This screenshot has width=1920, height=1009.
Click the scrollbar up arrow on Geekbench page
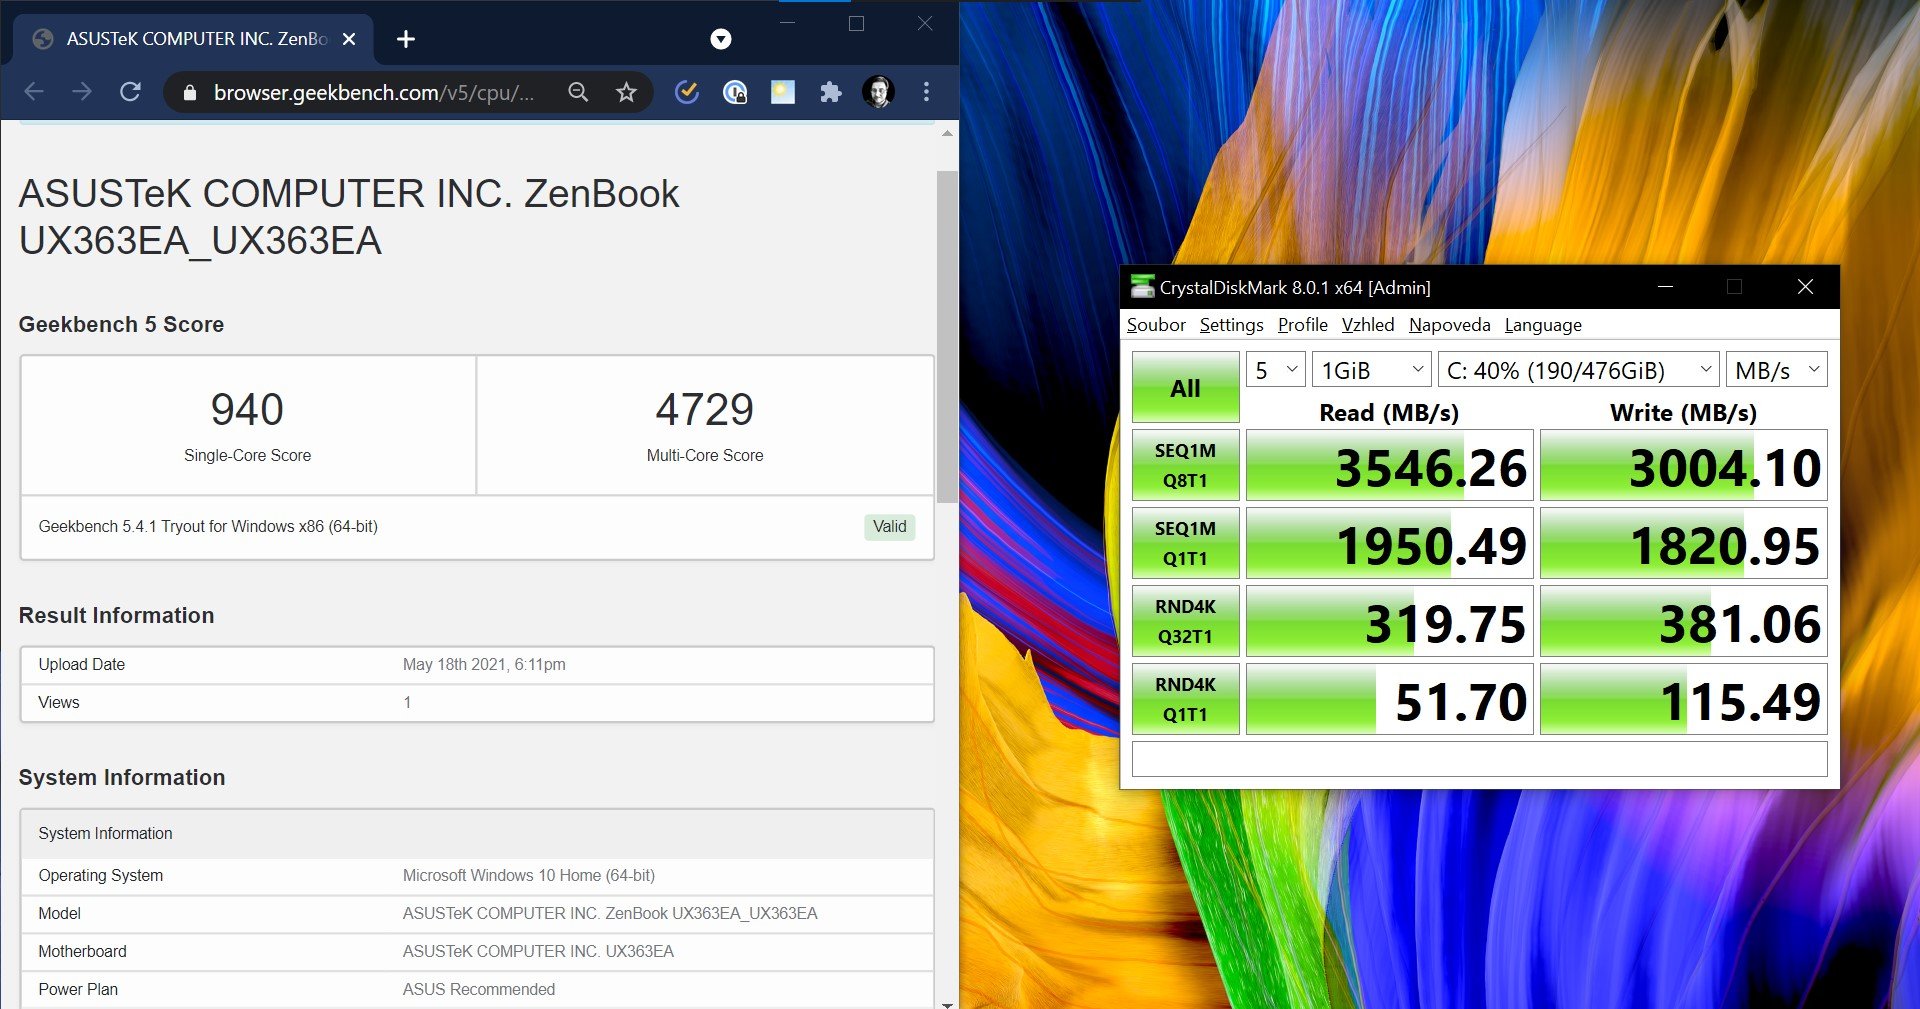[x=946, y=132]
